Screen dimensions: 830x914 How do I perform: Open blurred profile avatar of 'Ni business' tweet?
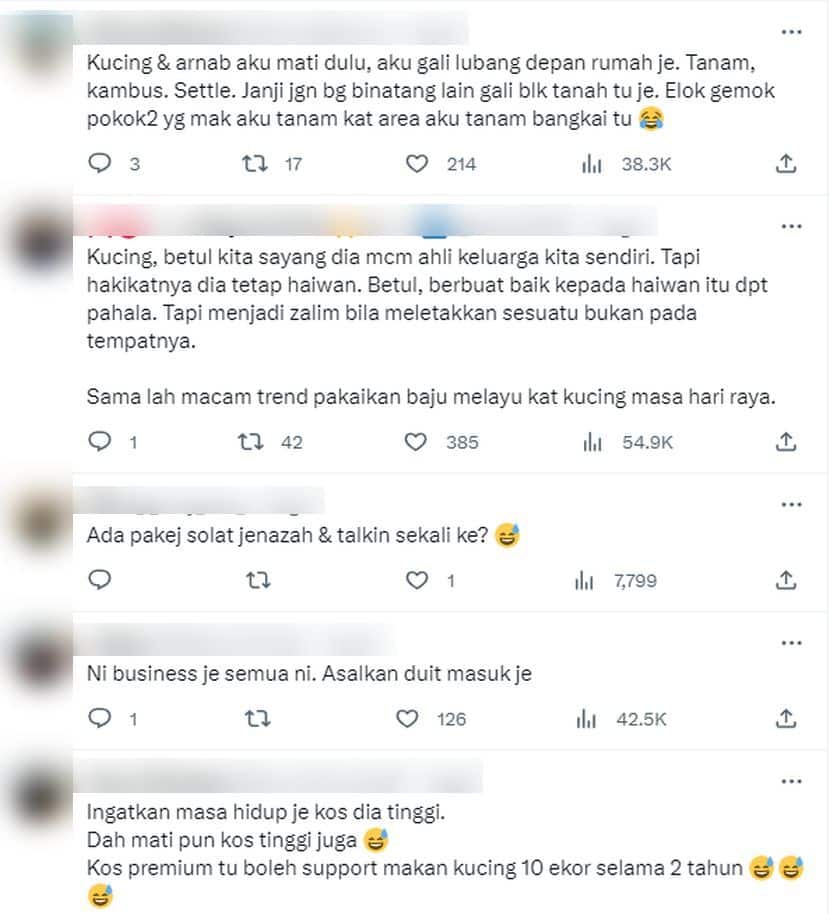(41, 660)
